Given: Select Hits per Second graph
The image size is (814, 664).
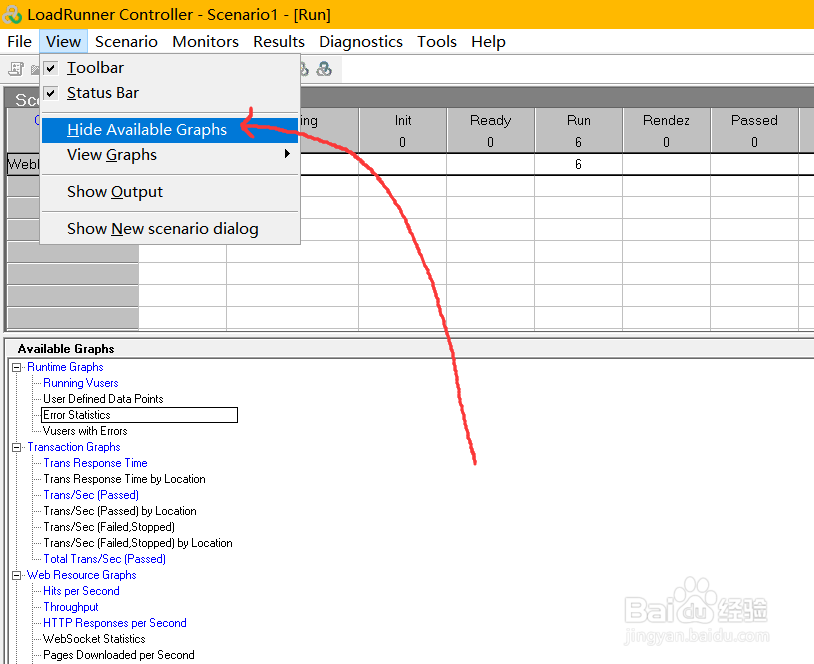Looking at the screenshot, I should point(81,591).
